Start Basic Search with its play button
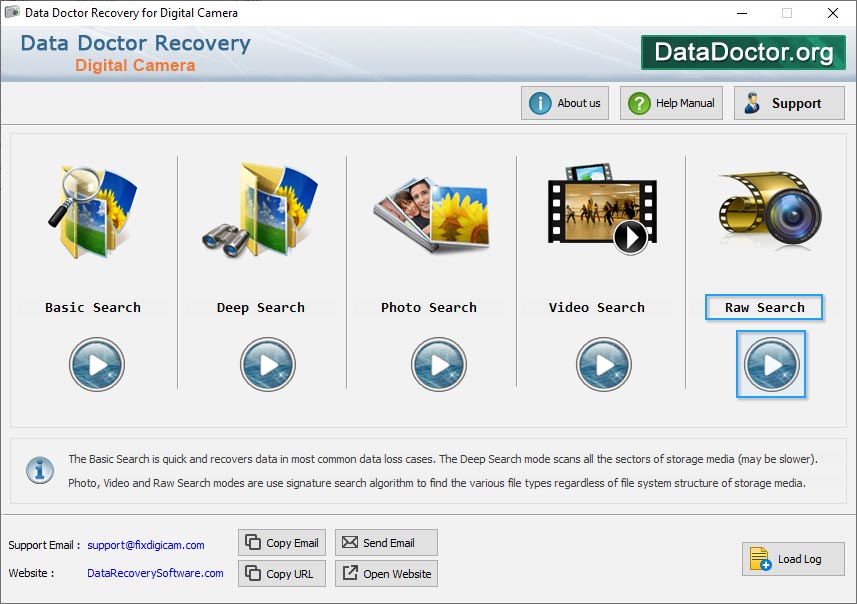Viewport: 857px width, 604px height. coord(97,365)
